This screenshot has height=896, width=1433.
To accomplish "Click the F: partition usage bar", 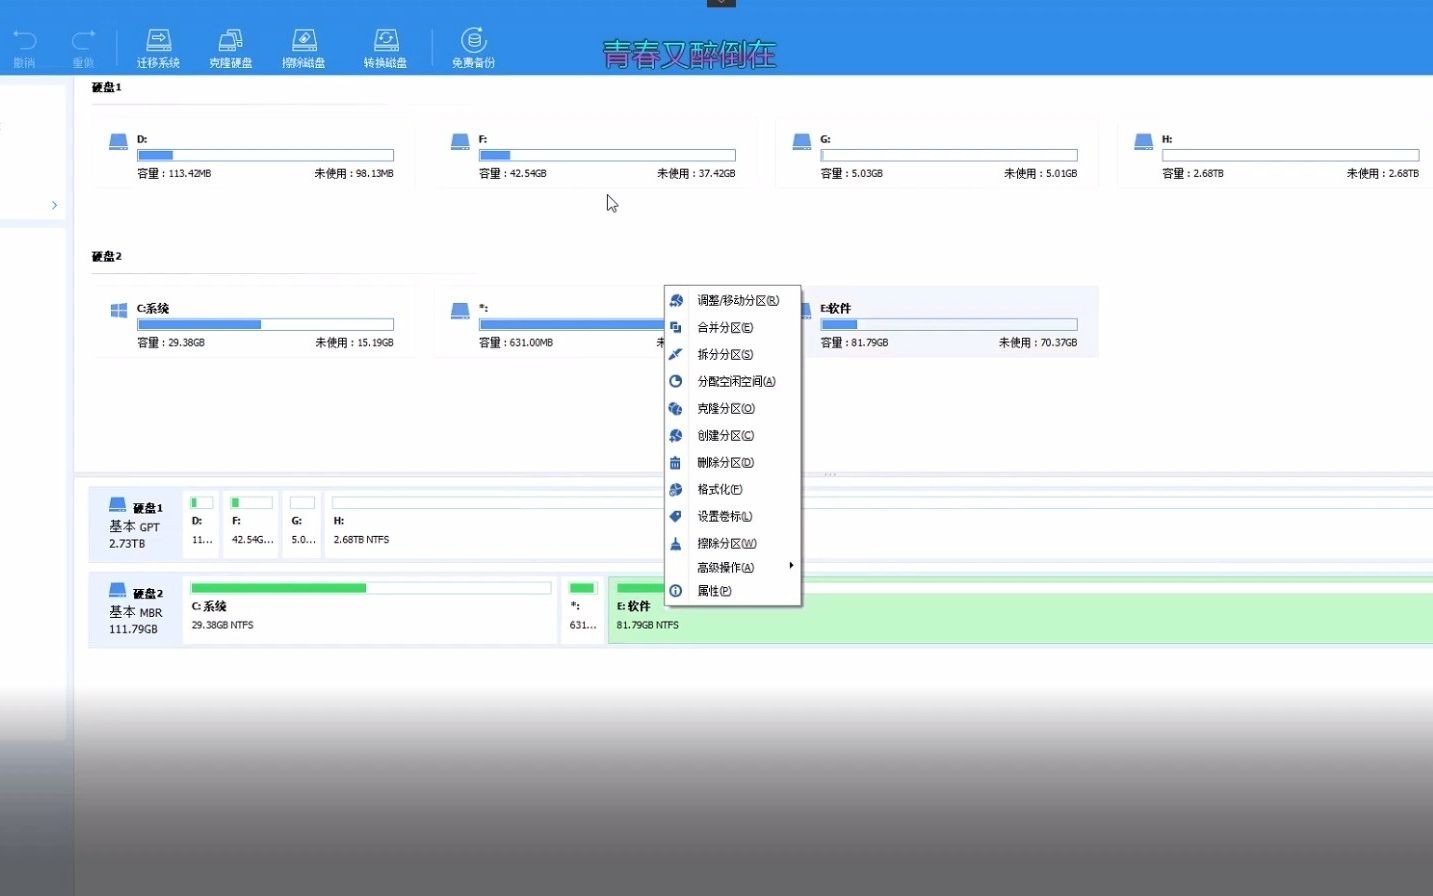I will (x=607, y=155).
